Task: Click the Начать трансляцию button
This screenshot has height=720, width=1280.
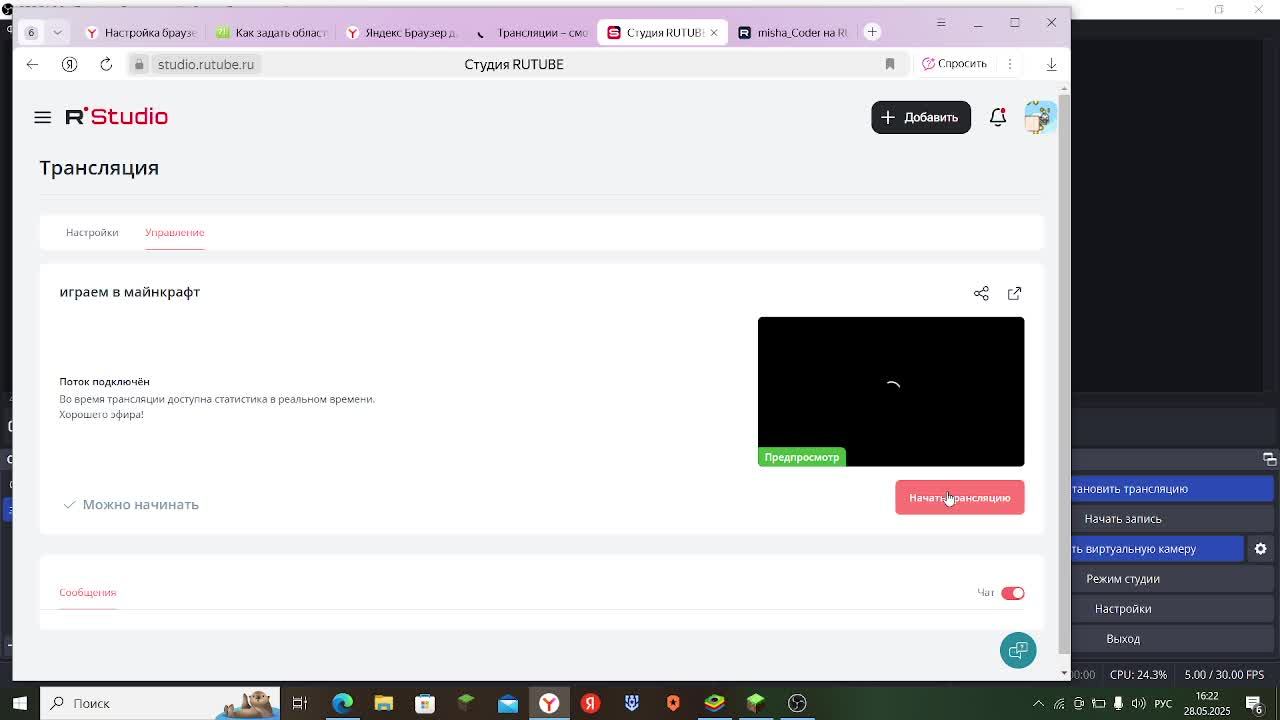Action: (x=959, y=497)
